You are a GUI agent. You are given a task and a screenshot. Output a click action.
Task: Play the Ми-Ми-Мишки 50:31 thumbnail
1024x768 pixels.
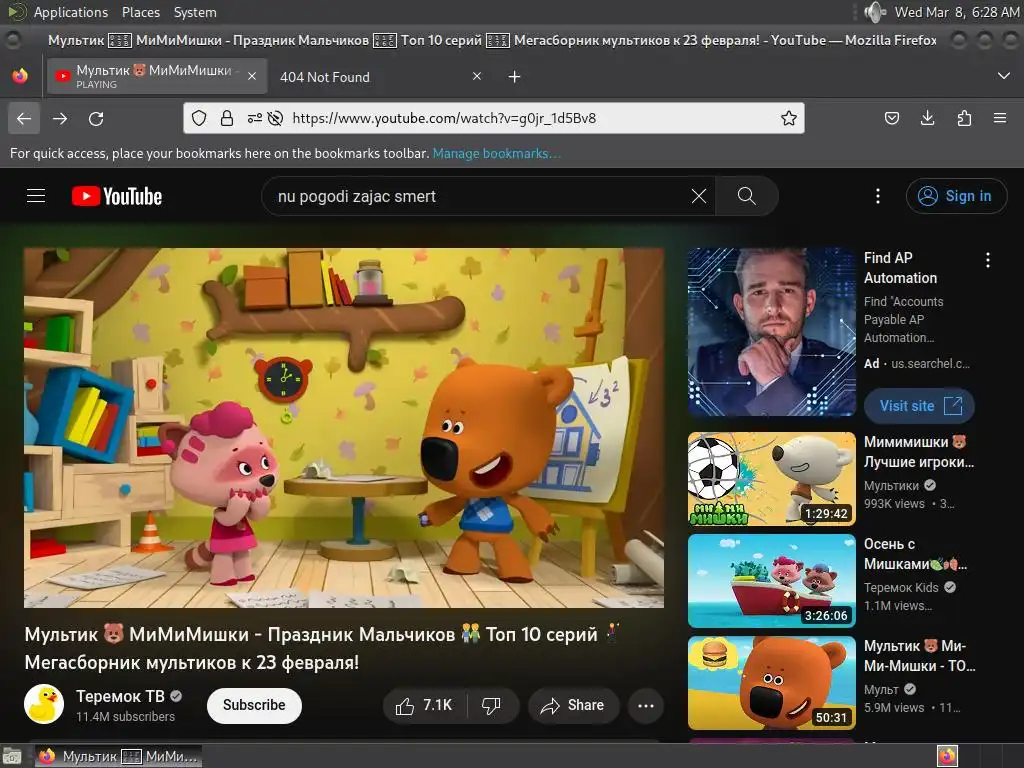pyautogui.click(x=771, y=682)
